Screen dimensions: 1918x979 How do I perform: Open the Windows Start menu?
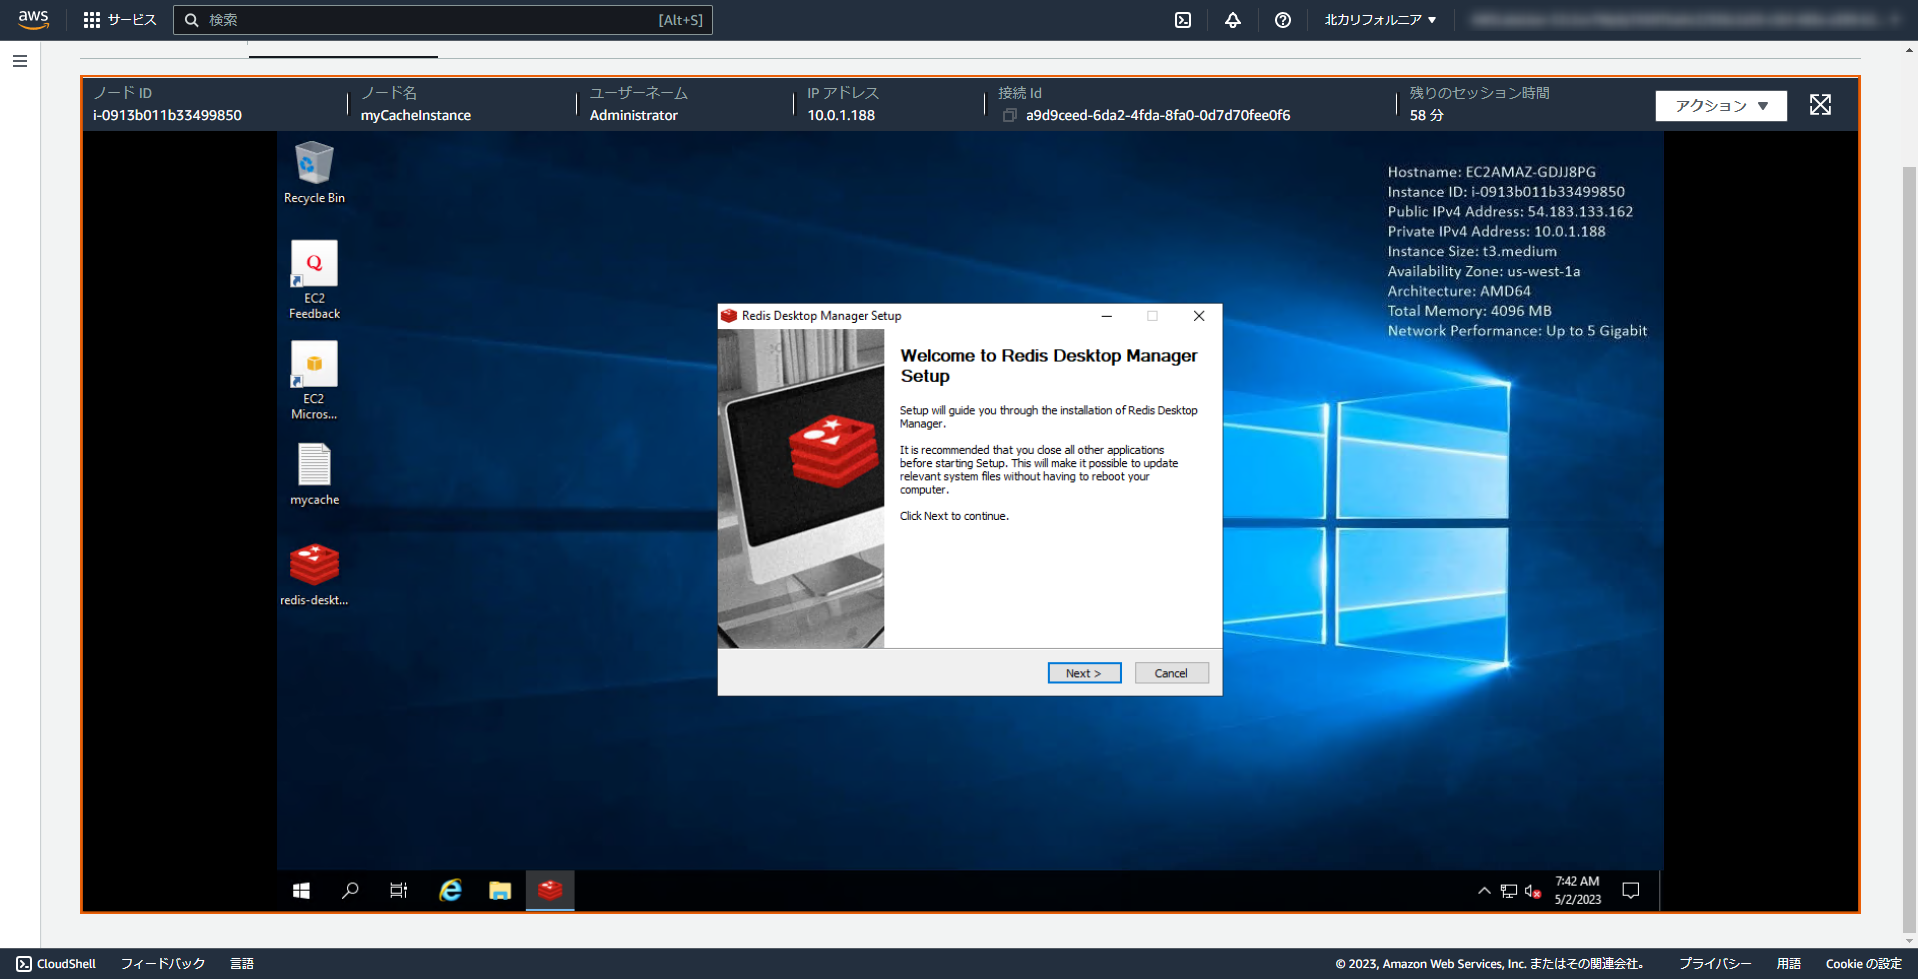point(300,890)
